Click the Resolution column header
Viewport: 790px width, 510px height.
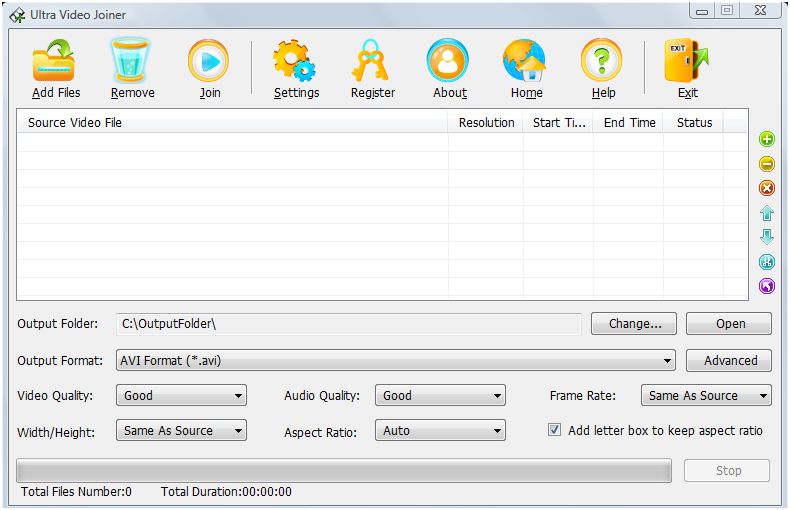pyautogui.click(x=486, y=122)
